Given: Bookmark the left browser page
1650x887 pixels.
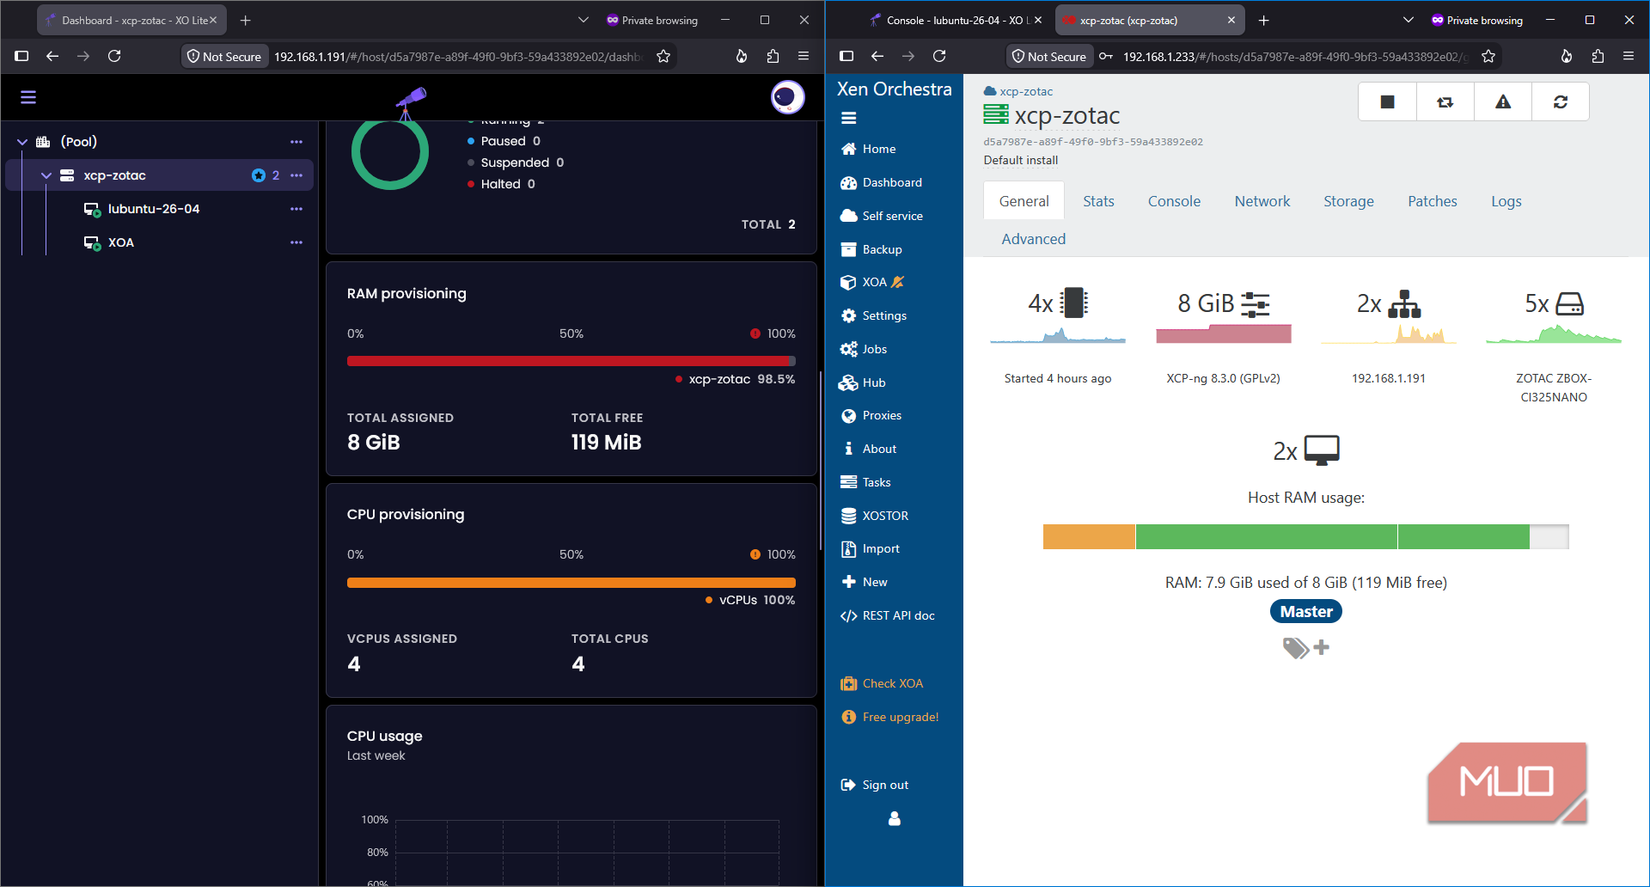Looking at the screenshot, I should point(663,56).
